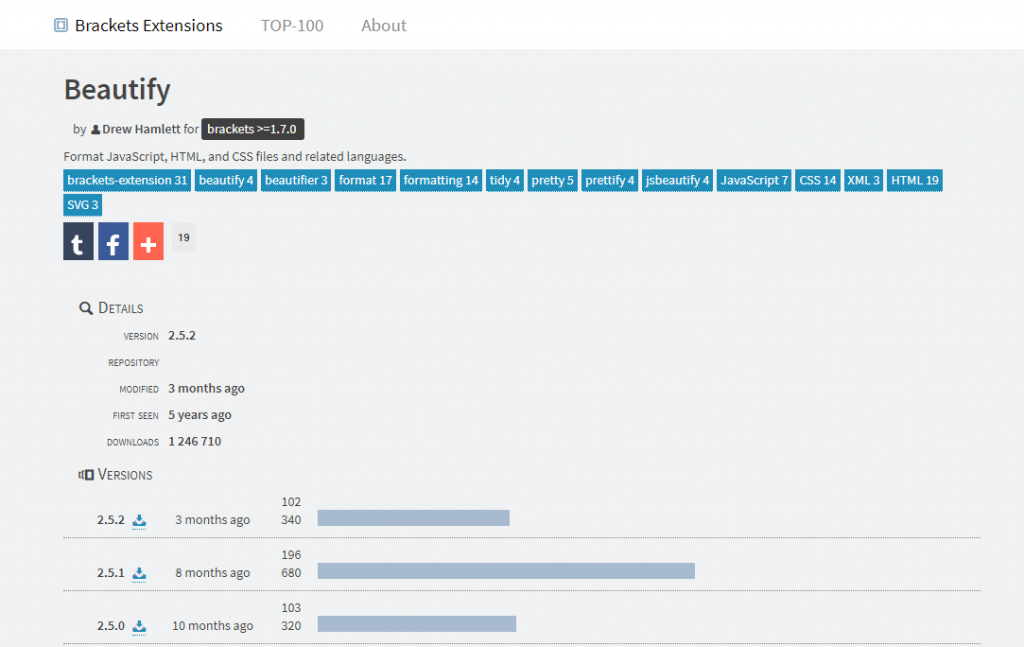Click the brackets >=1.7.0 compatibility badge
The image size is (1024, 647).
coord(253,128)
